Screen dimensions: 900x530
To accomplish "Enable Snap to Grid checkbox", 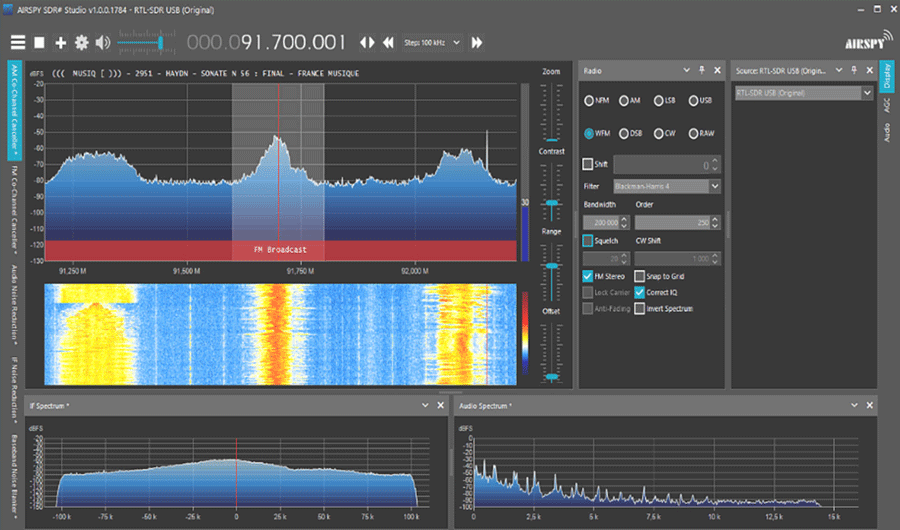I will [x=639, y=276].
